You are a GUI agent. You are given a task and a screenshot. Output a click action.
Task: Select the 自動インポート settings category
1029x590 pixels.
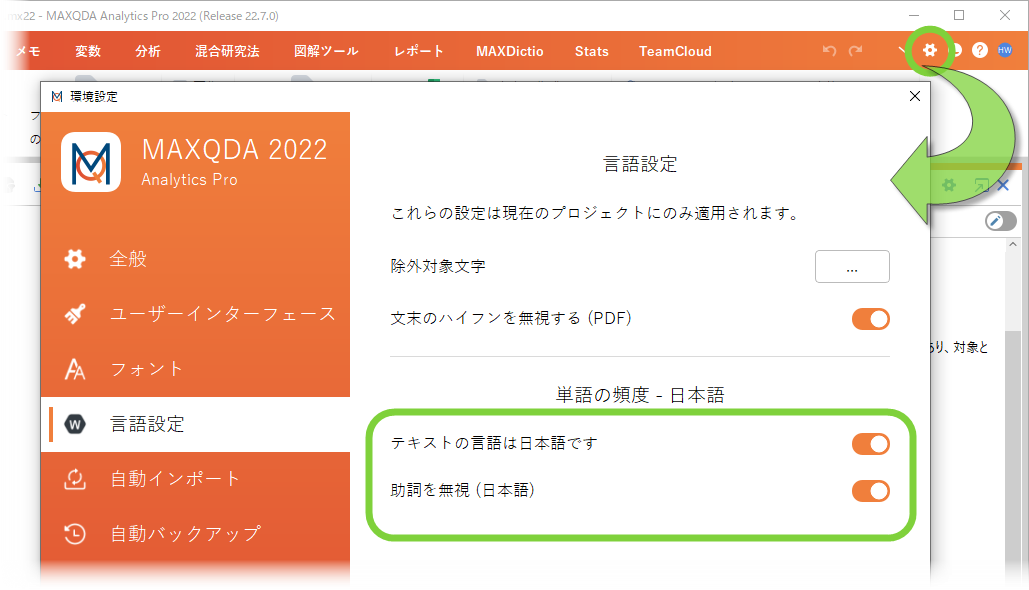coord(195,479)
